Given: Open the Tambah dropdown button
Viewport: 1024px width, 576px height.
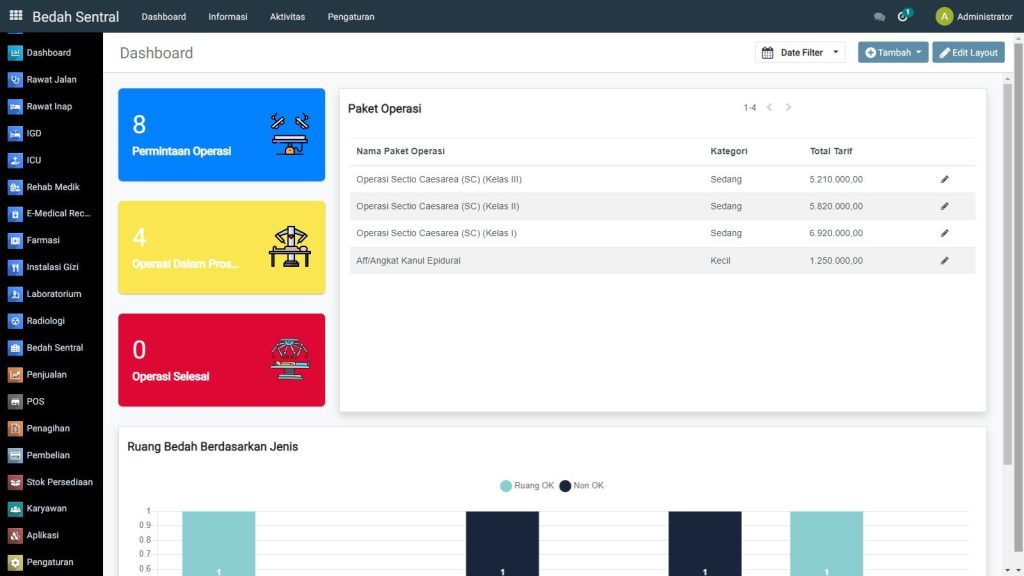Looking at the screenshot, I should [893, 52].
